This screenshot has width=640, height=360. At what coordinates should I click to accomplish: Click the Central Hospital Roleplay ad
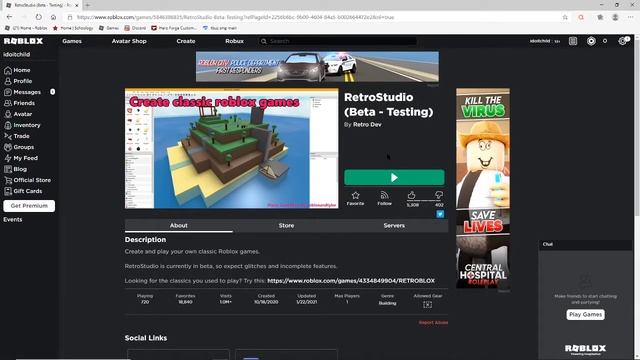483,188
